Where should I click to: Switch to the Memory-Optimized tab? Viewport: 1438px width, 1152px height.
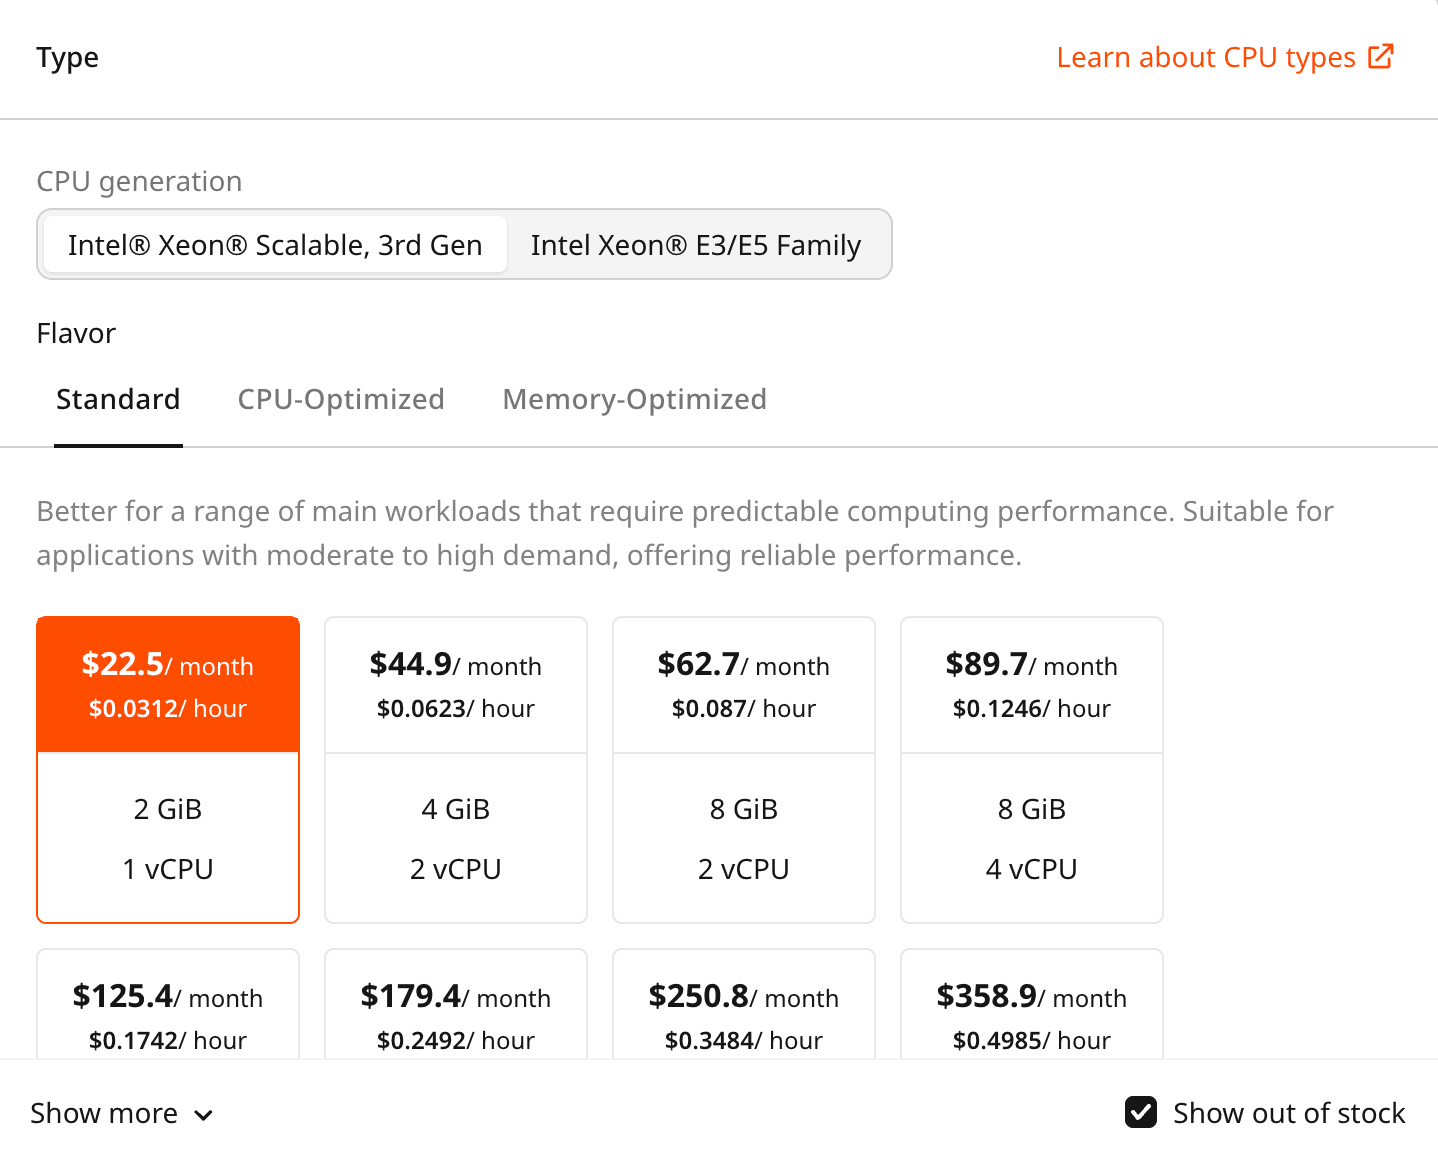tap(634, 400)
